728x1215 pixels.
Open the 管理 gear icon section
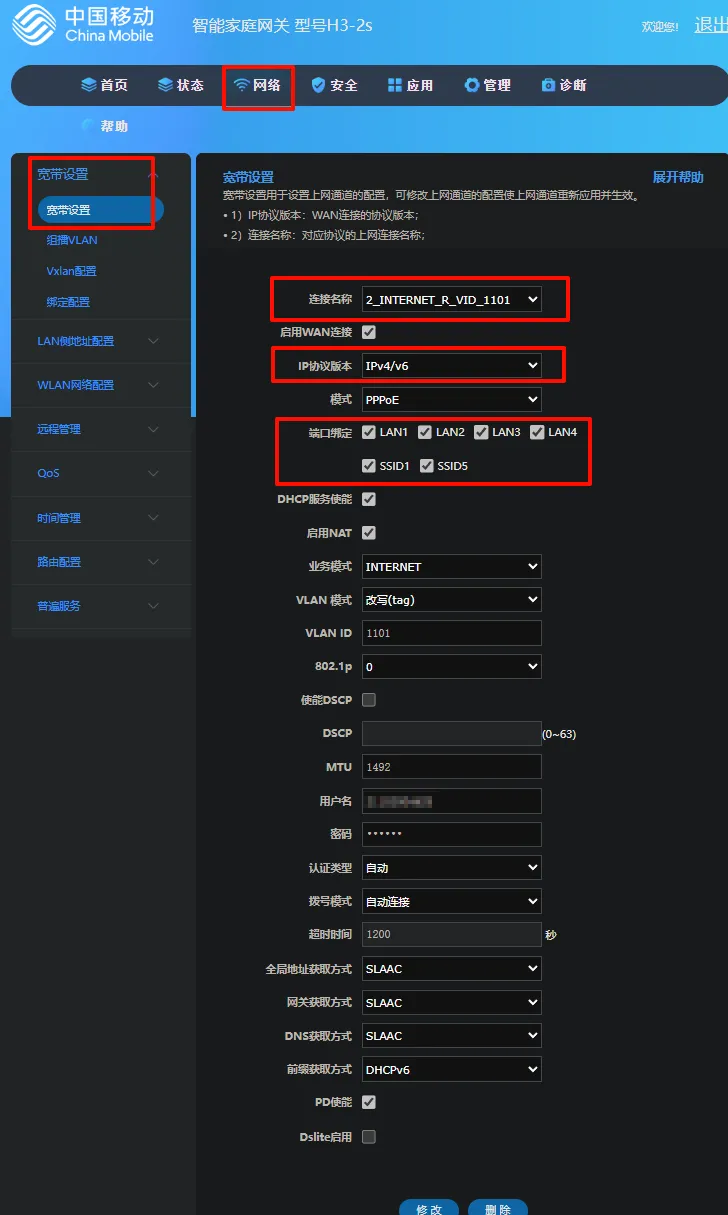coord(472,85)
